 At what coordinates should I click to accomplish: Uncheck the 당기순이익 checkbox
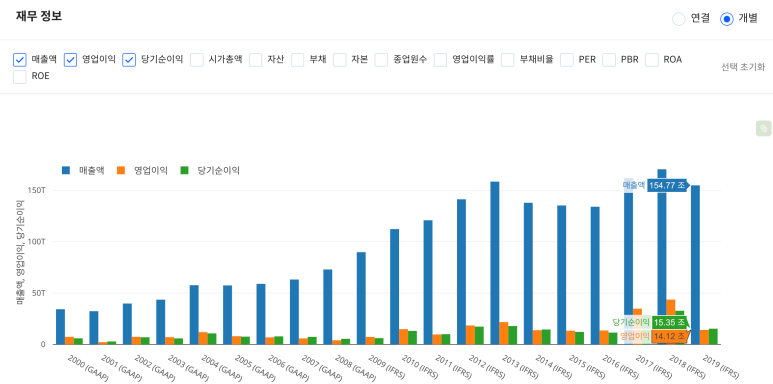pos(129,60)
